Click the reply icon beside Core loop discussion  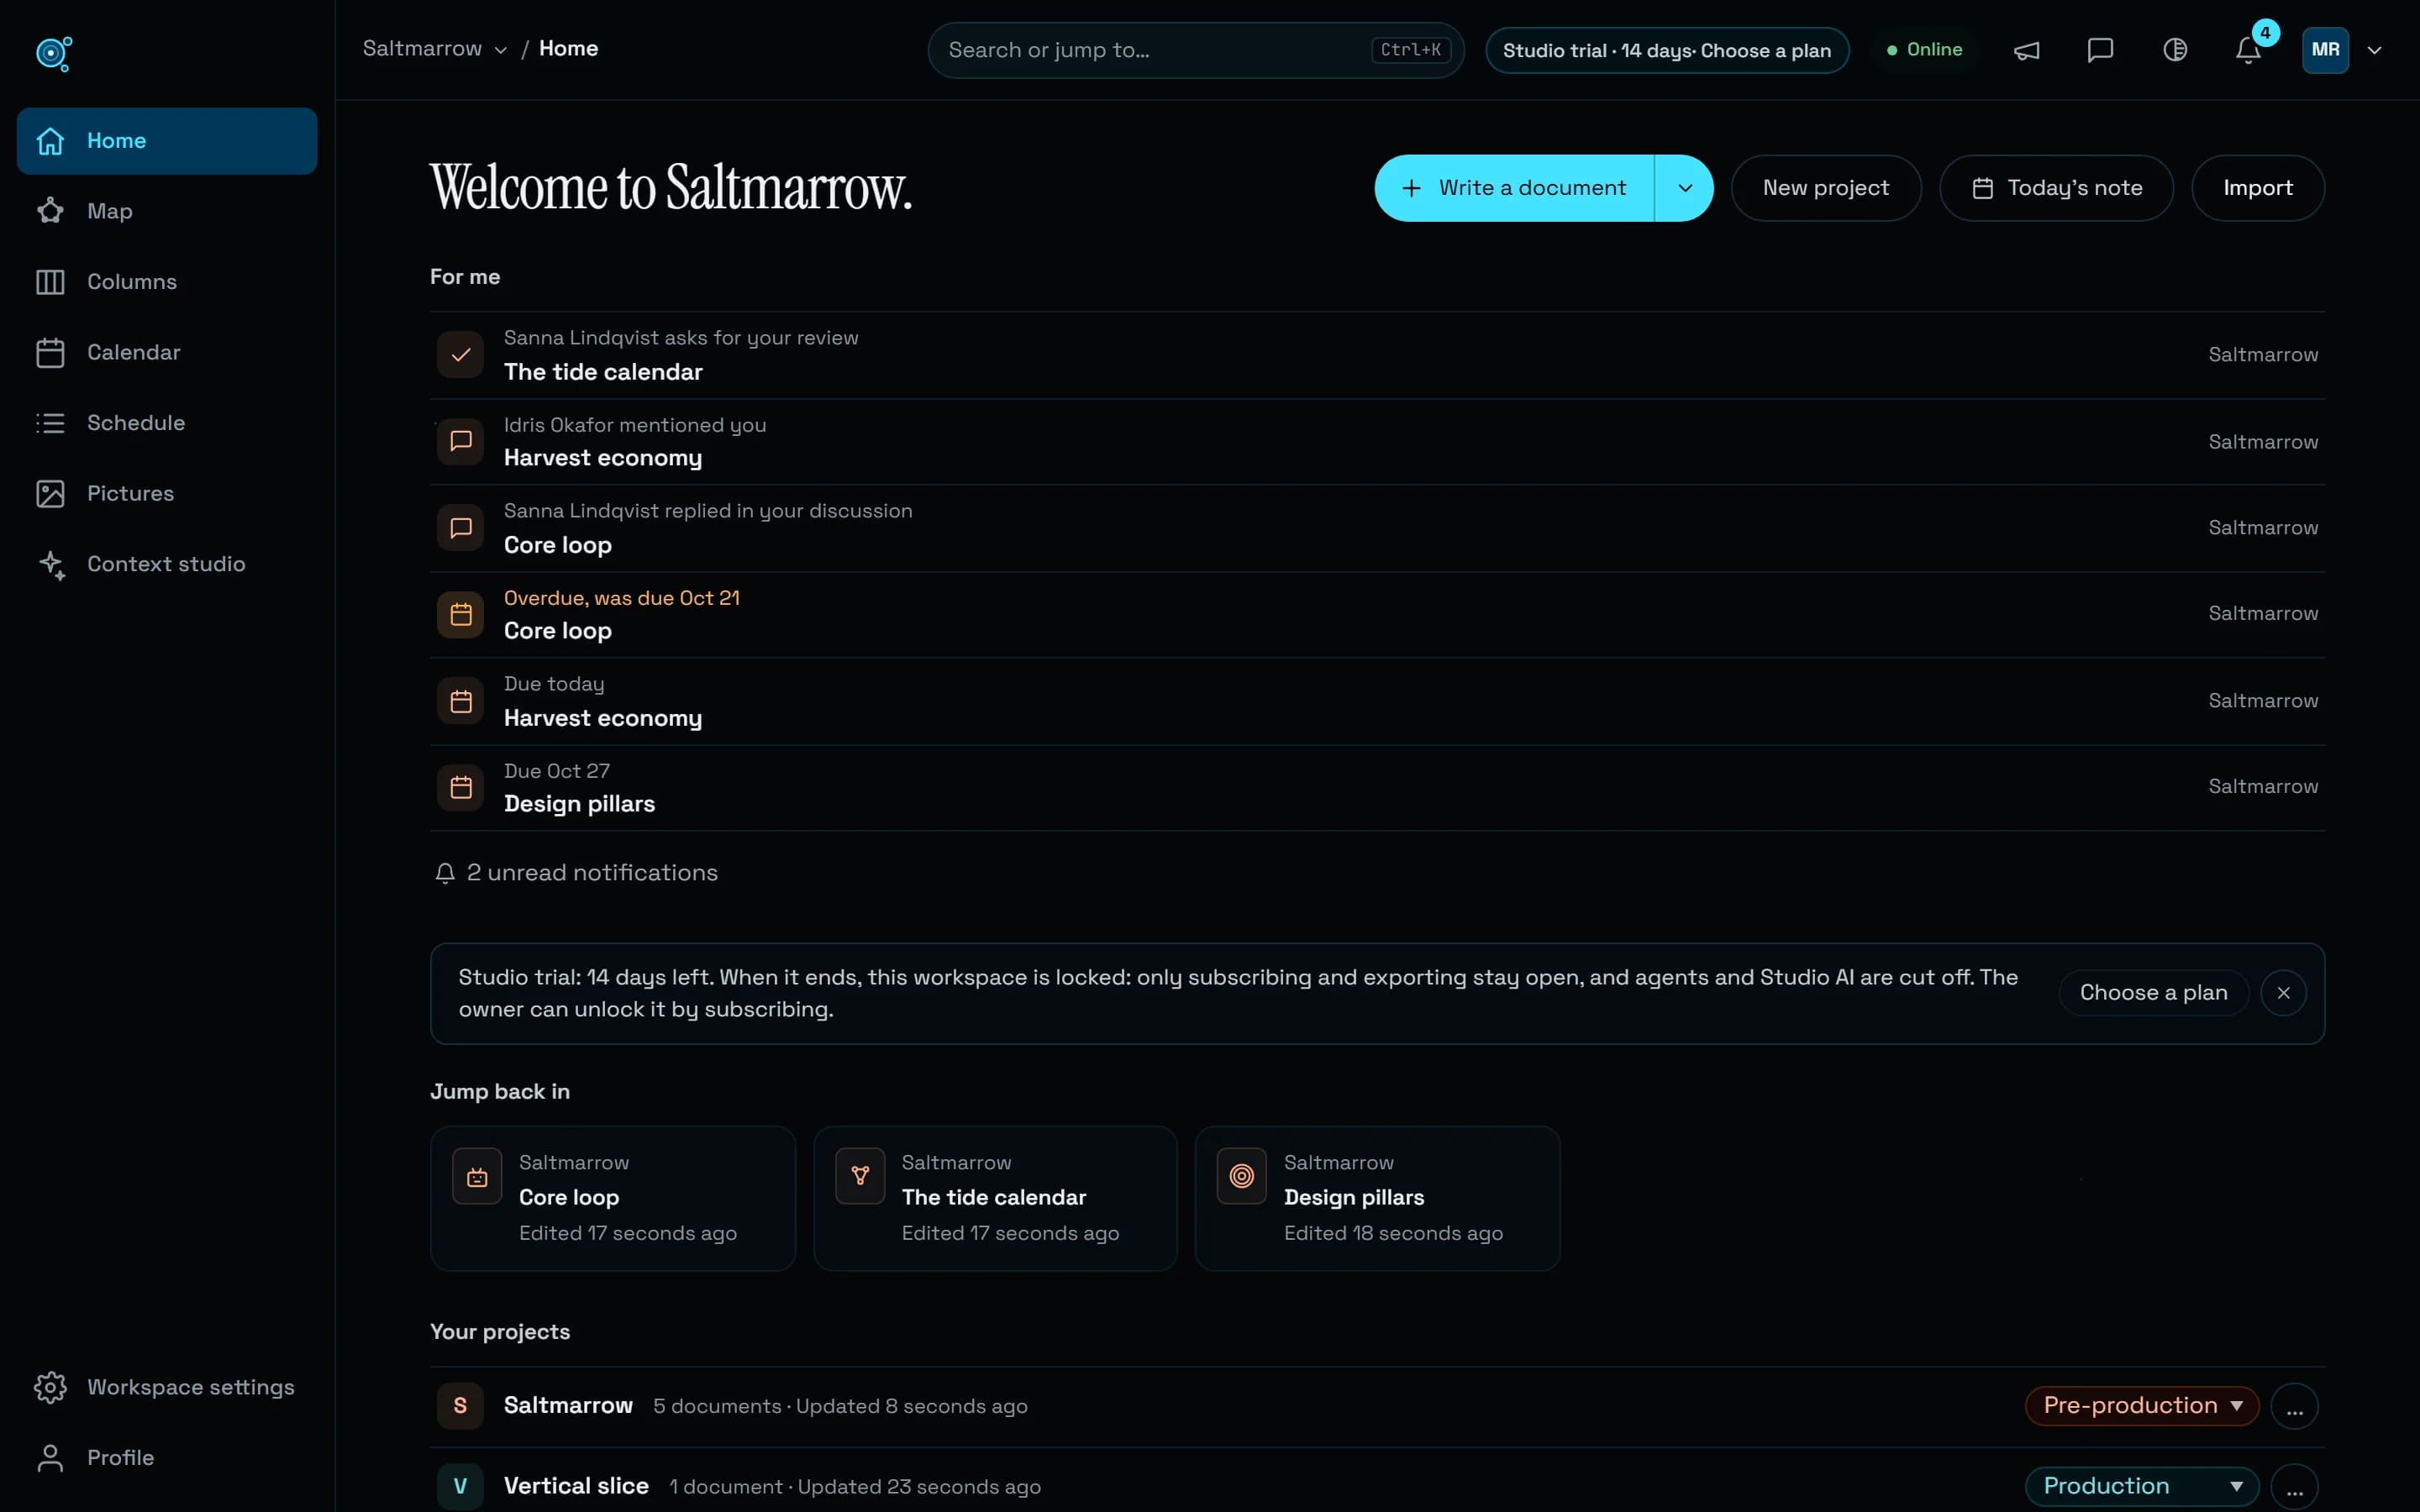coord(460,528)
